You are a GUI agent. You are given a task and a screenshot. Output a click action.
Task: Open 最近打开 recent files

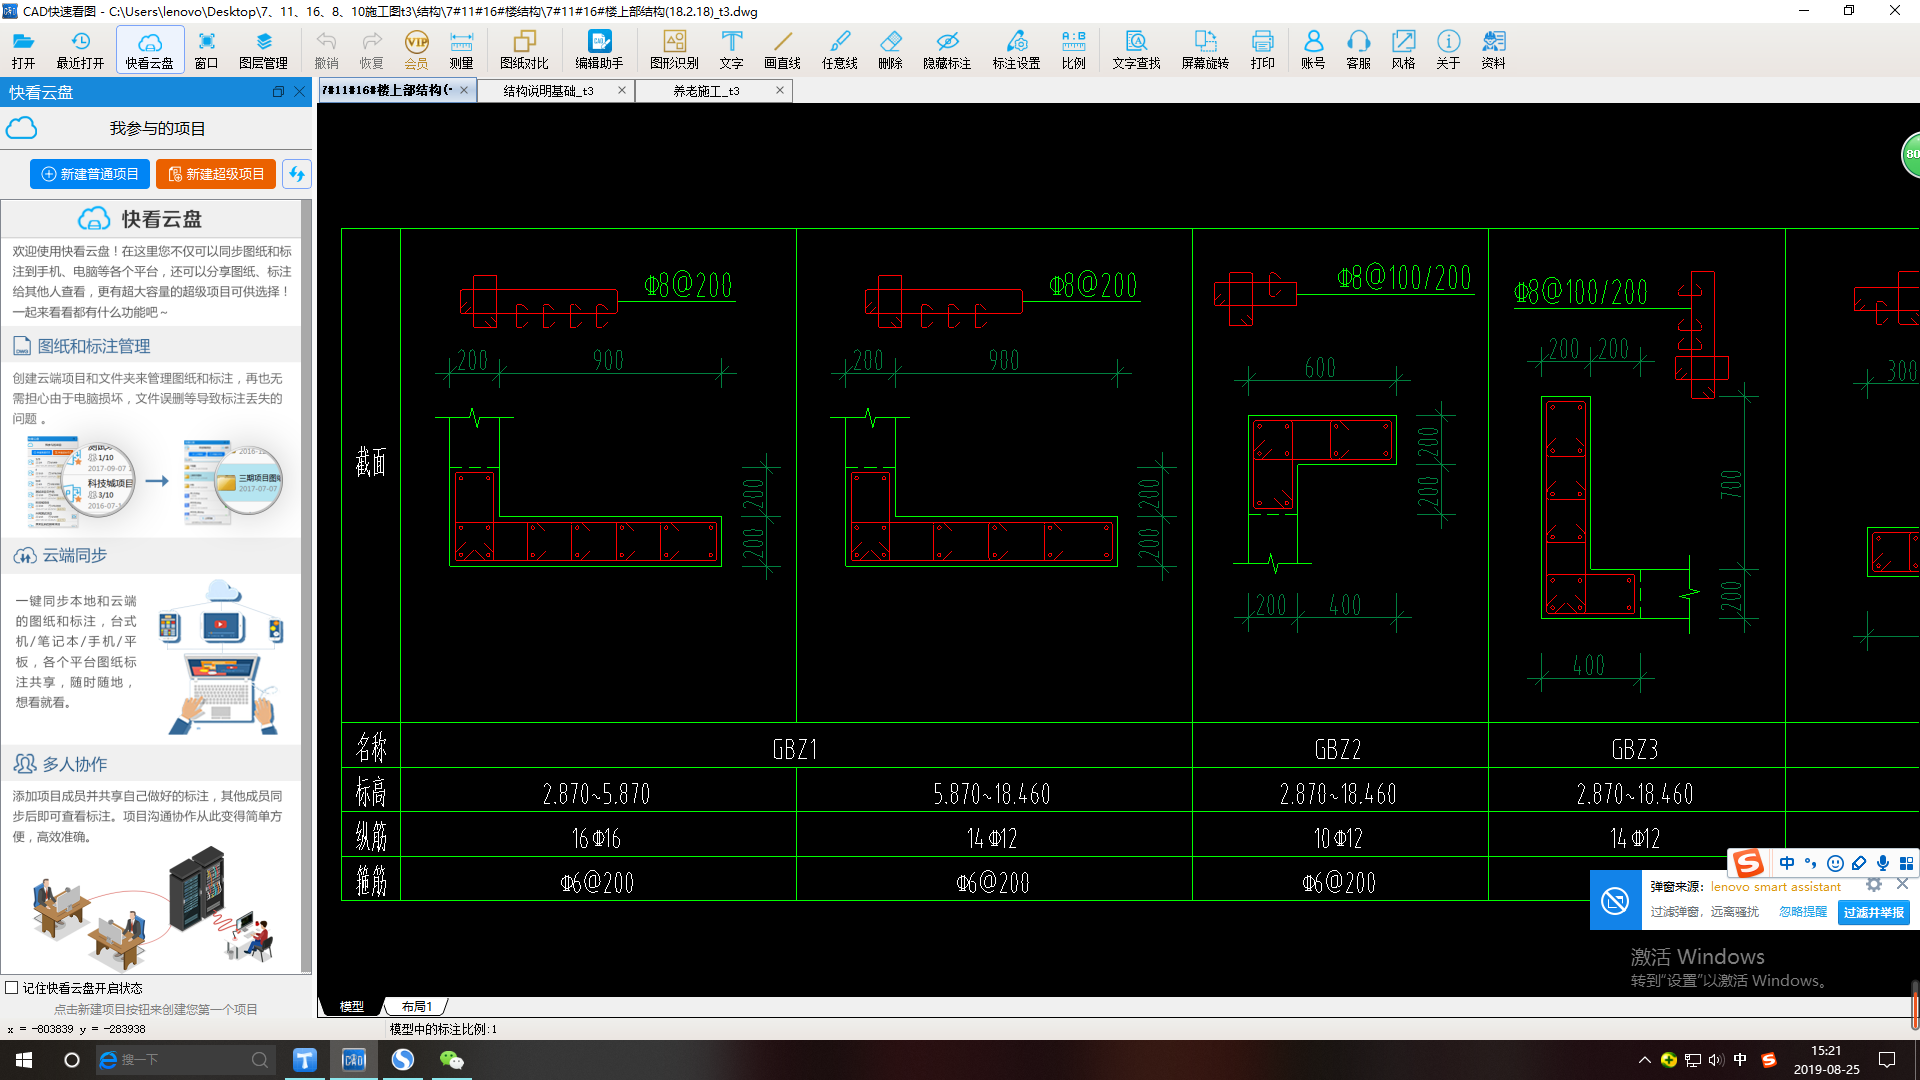click(x=80, y=49)
